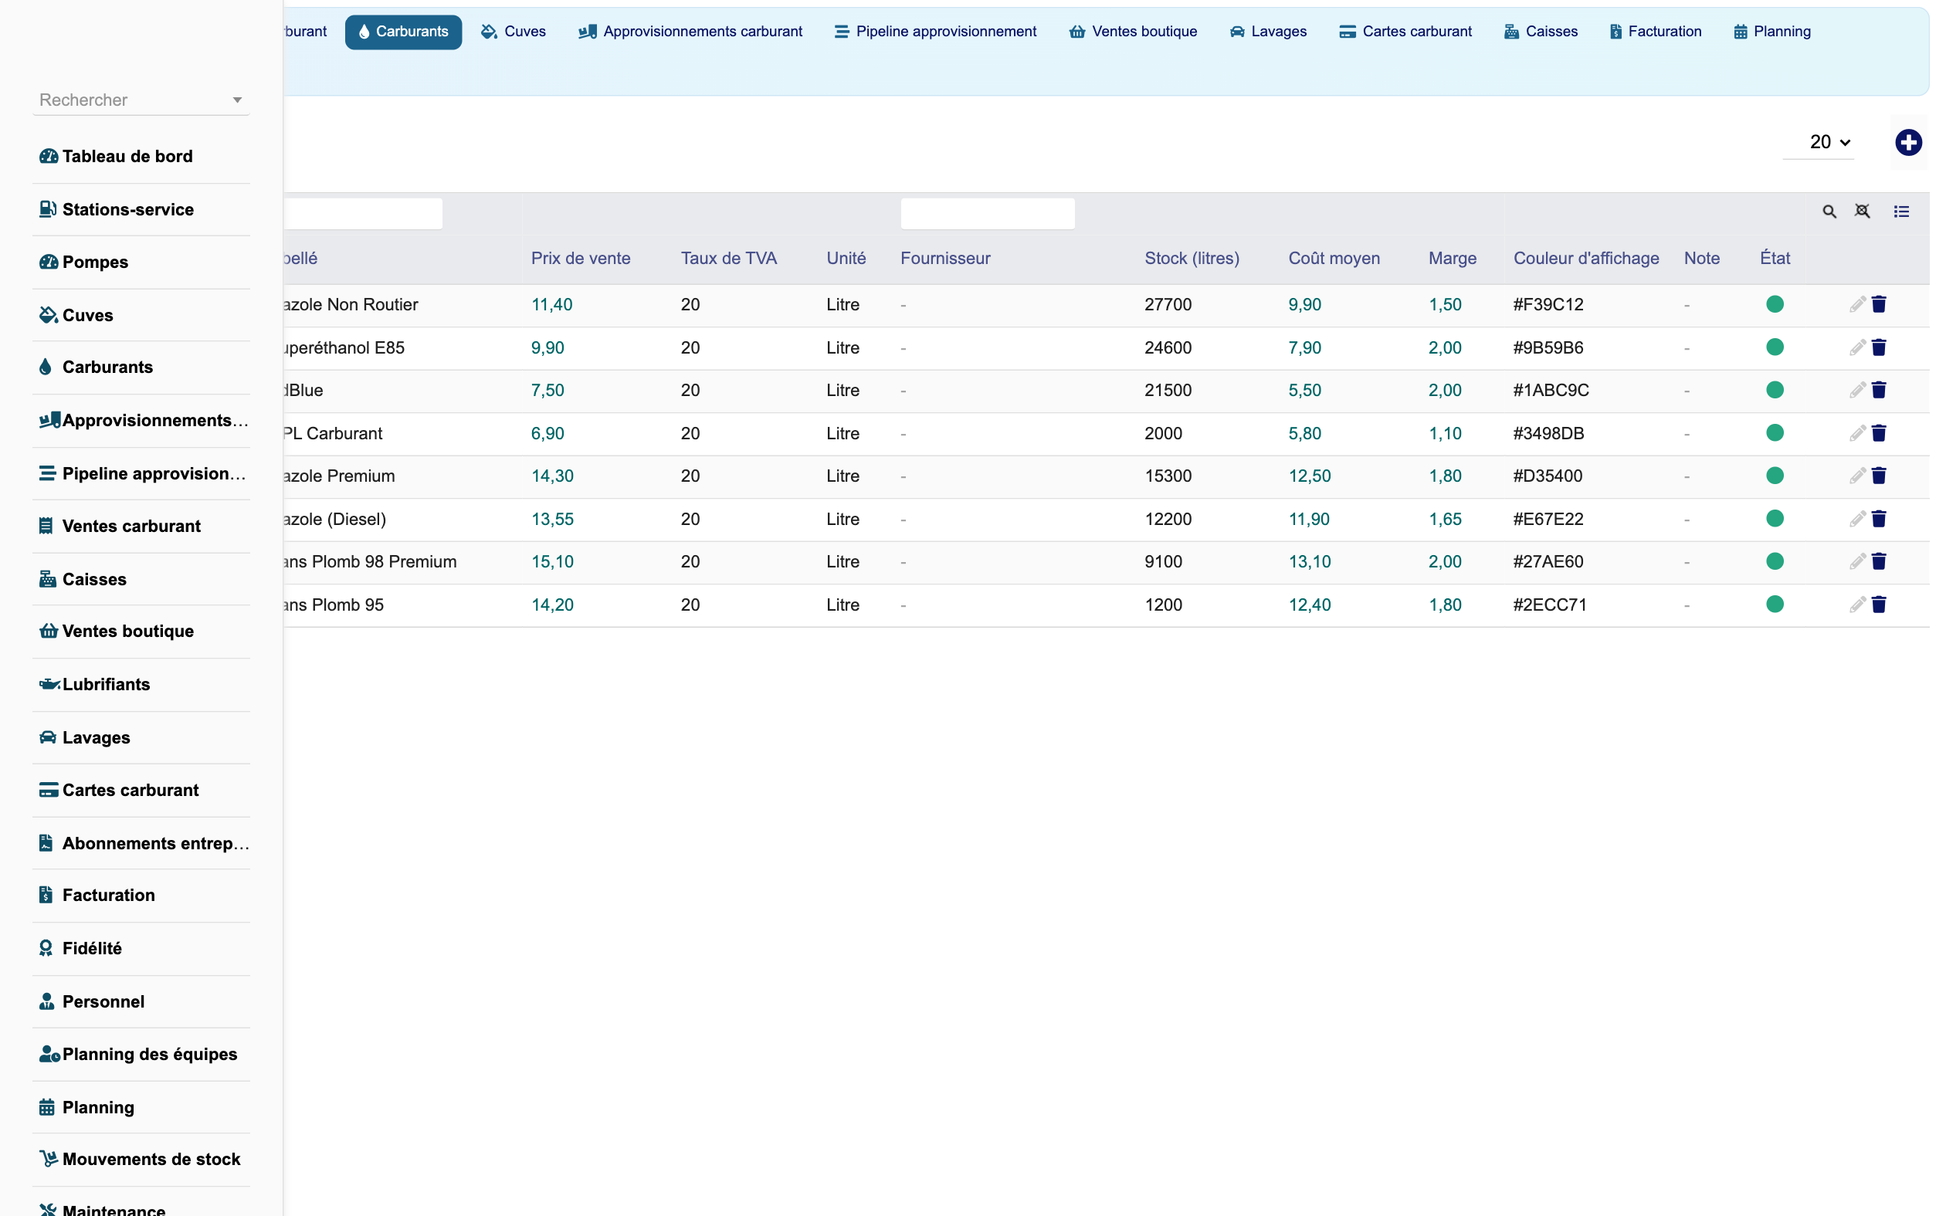The height and width of the screenshot is (1216, 1946).
Task: Click the #F39C12 color value
Action: (1547, 305)
